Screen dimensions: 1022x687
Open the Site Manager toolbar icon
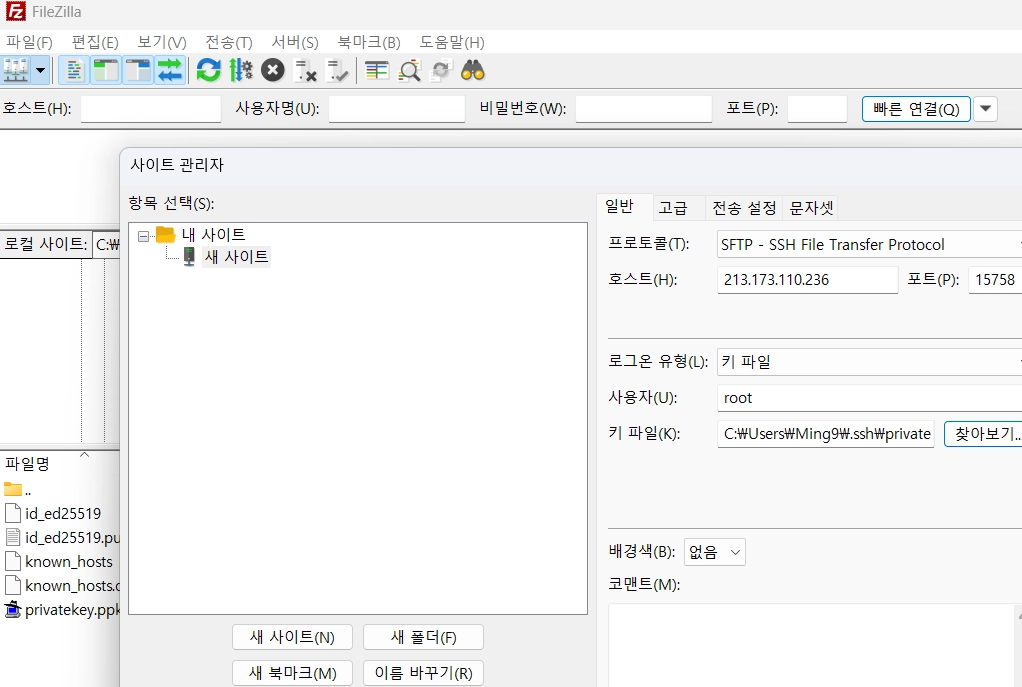click(x=16, y=70)
